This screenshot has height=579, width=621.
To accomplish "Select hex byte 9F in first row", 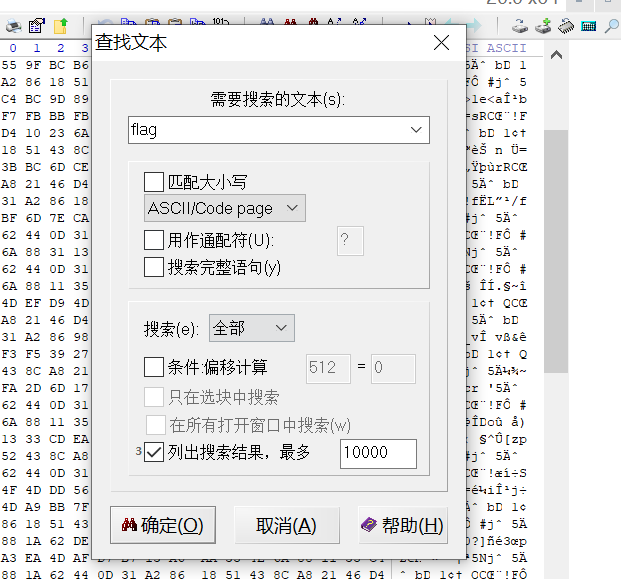I will point(33,65).
